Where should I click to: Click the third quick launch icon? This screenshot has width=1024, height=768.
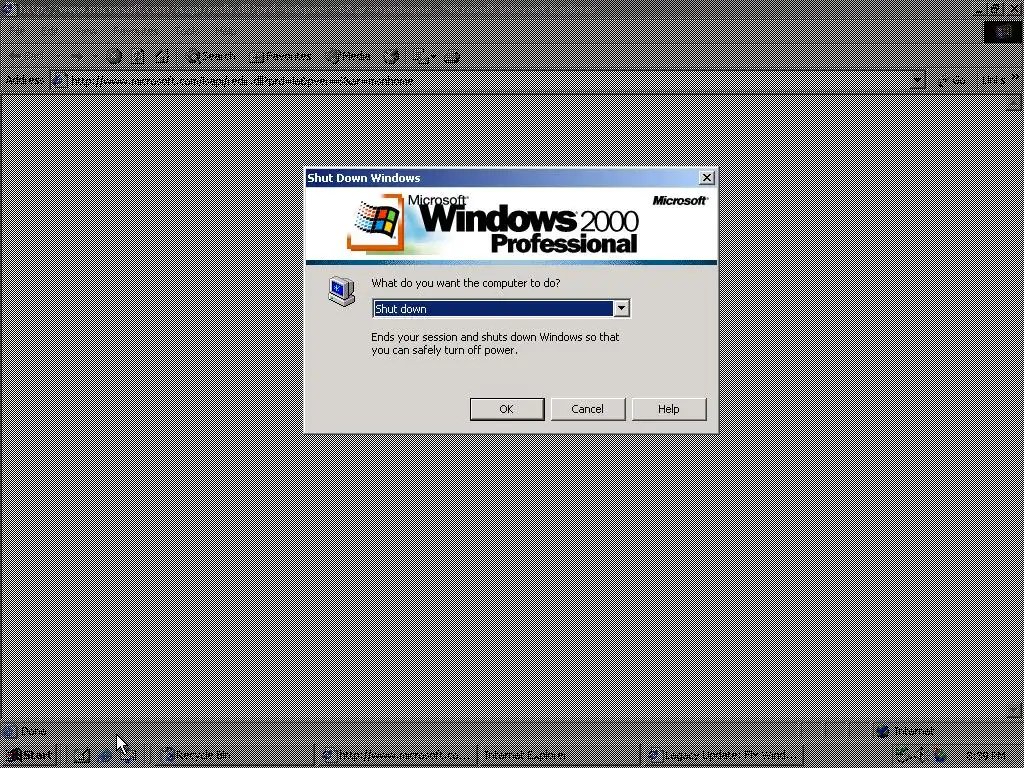(x=127, y=755)
